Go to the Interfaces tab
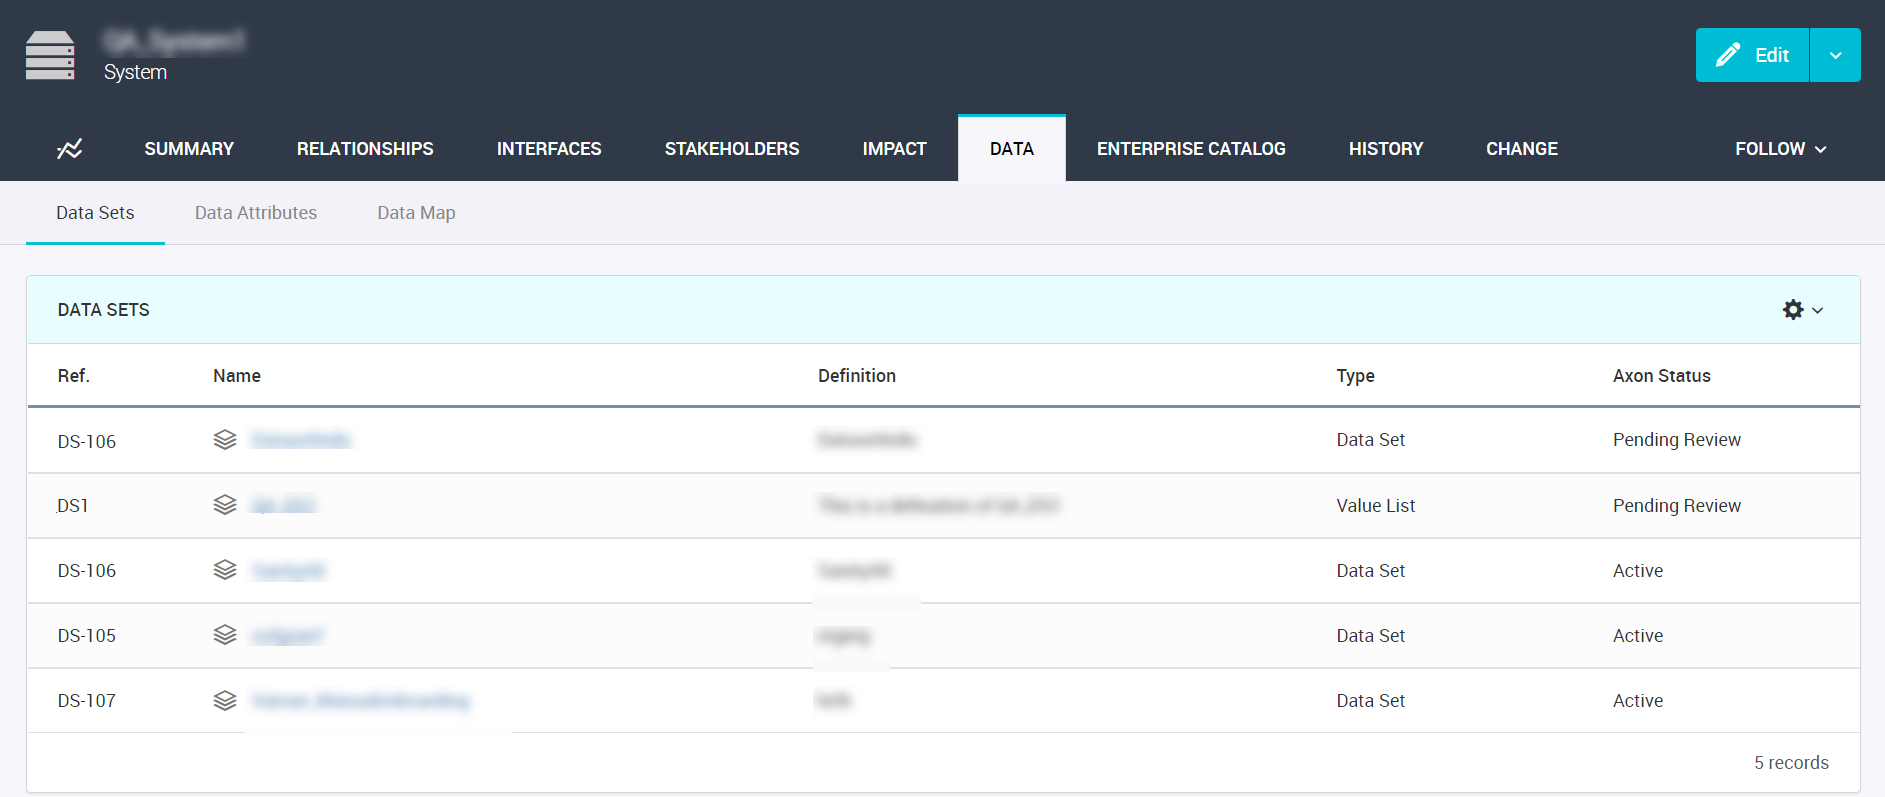Viewport: 1885px width, 797px height. point(549,149)
